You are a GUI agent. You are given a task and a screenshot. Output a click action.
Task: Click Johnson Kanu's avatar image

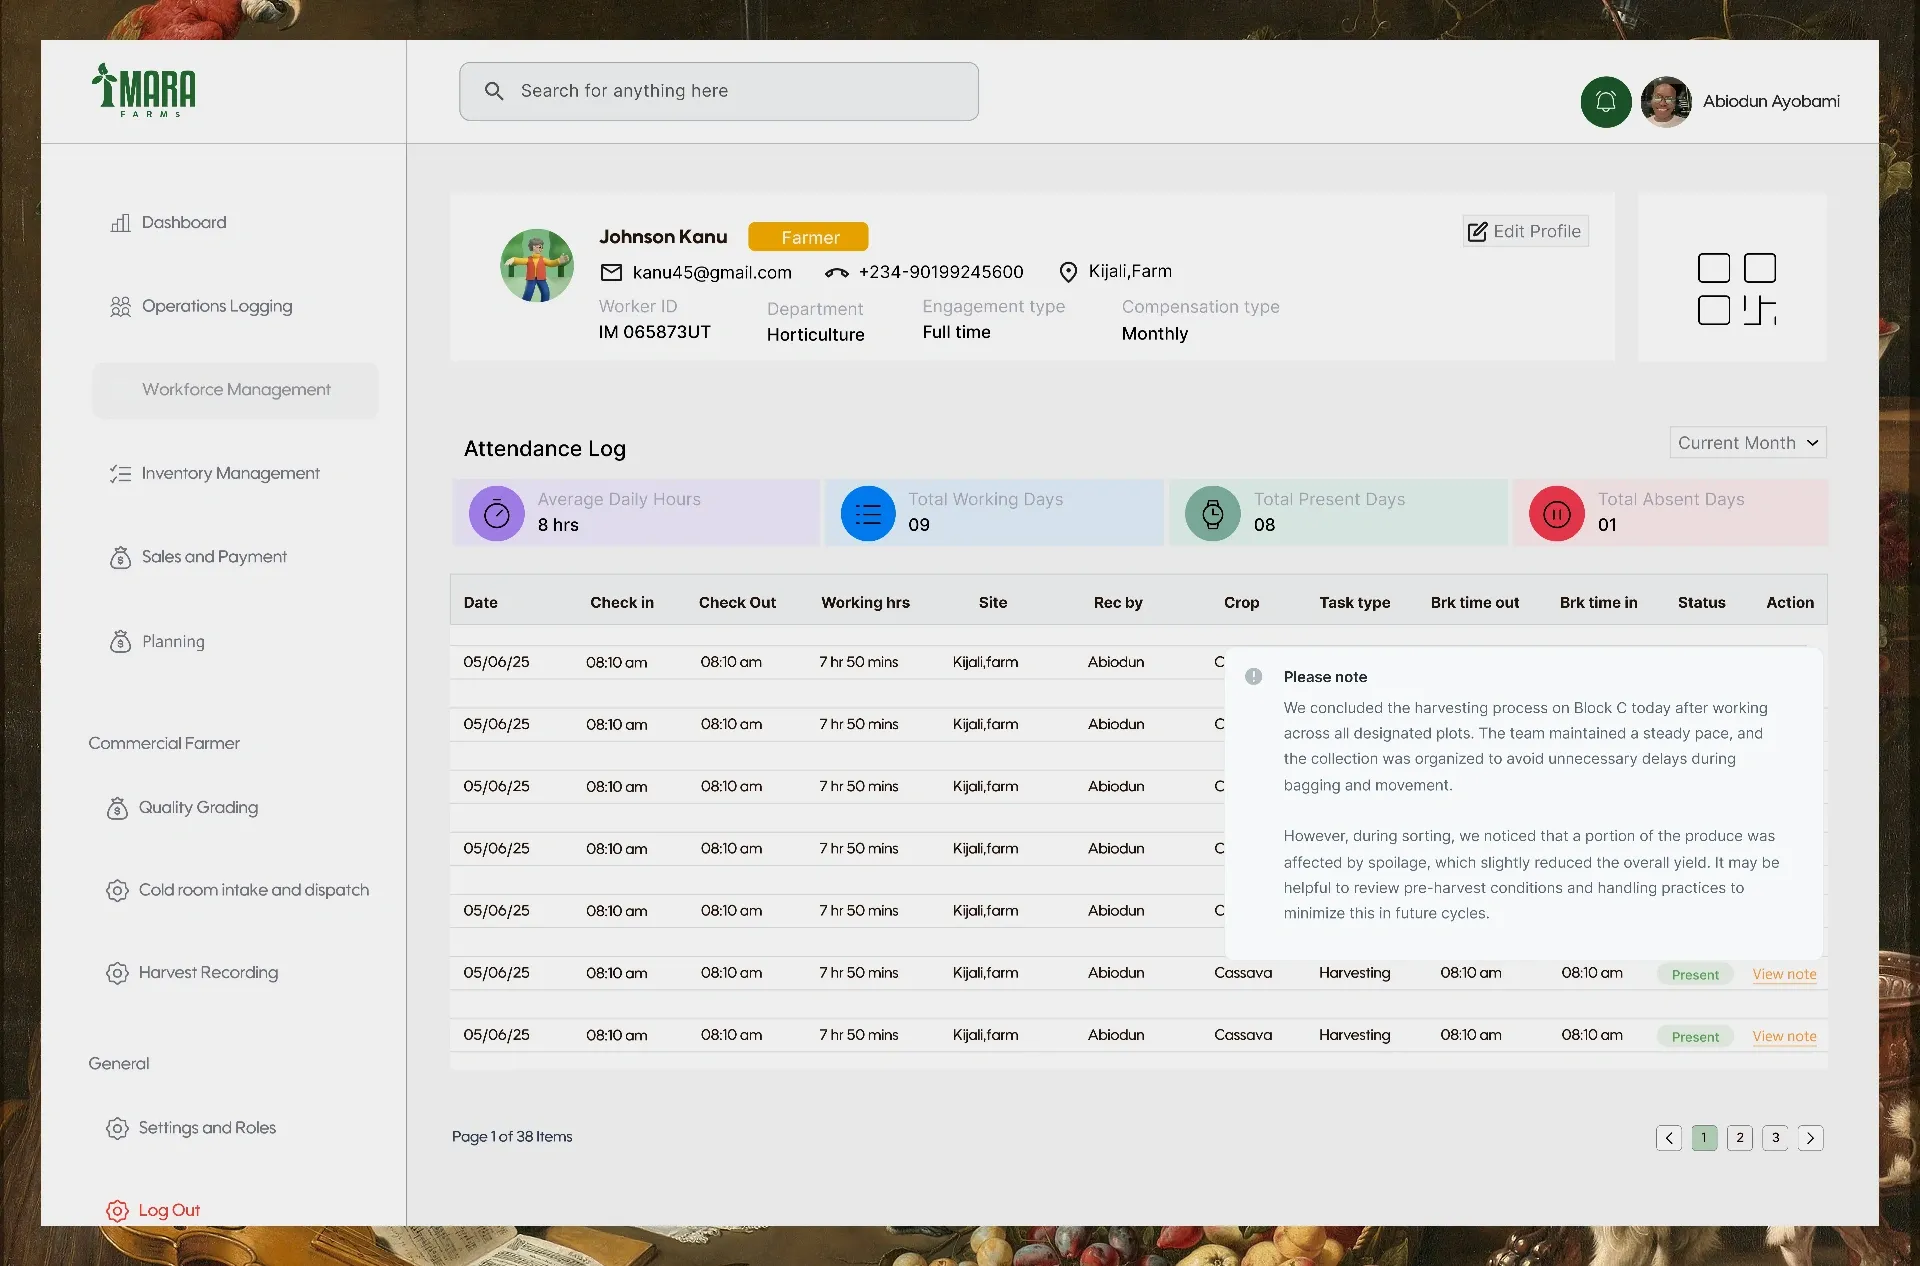tap(537, 265)
